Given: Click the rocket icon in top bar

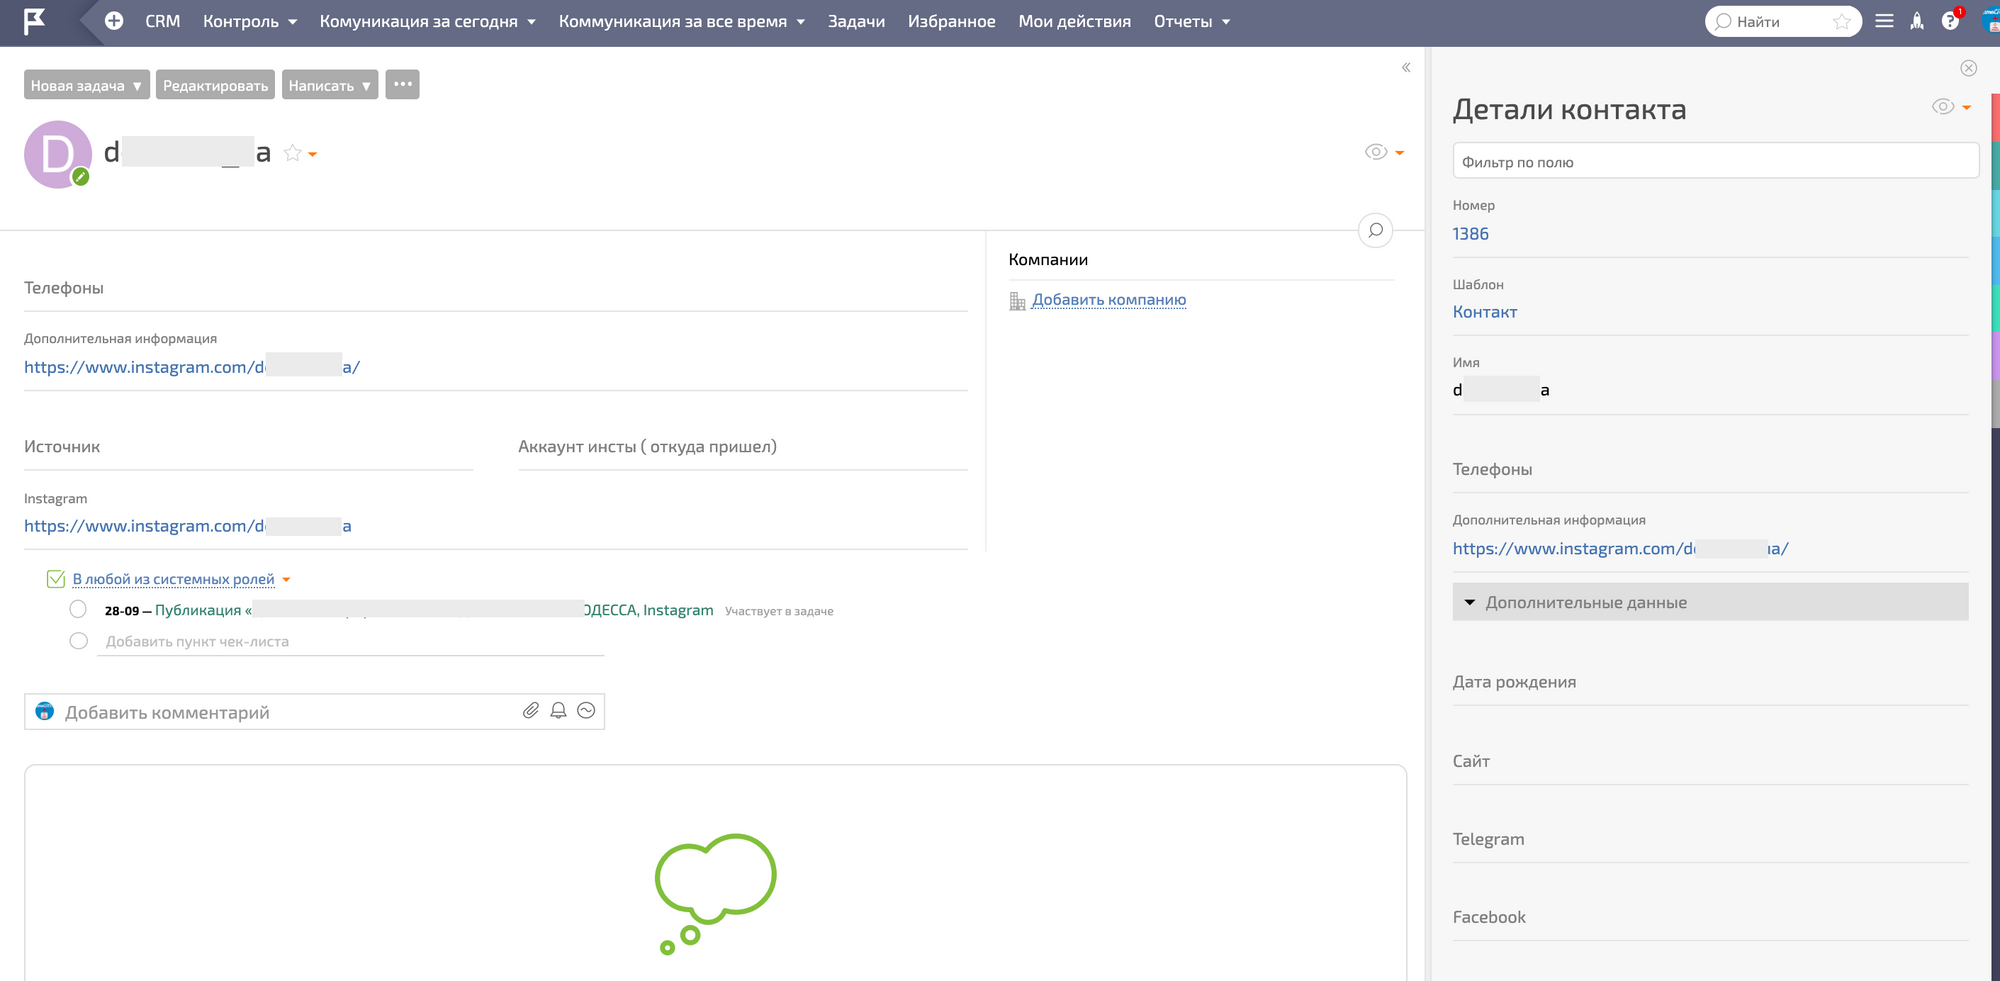Looking at the screenshot, I should 1917,21.
